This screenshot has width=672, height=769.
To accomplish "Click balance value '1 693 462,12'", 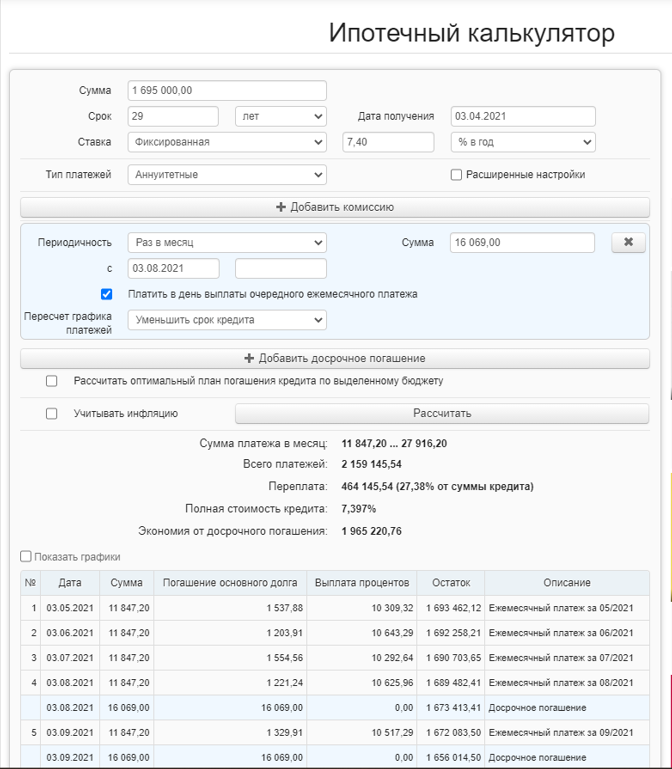I will (453, 608).
